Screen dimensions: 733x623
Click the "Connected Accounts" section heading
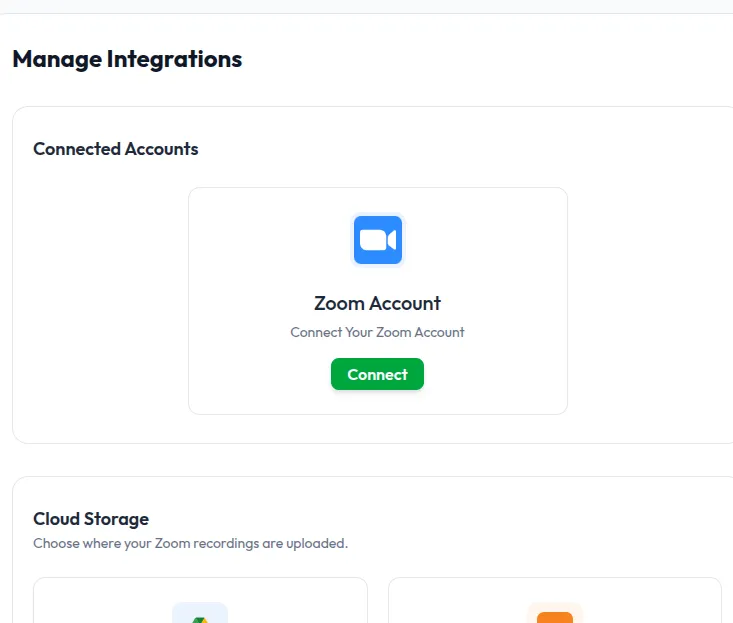116,149
